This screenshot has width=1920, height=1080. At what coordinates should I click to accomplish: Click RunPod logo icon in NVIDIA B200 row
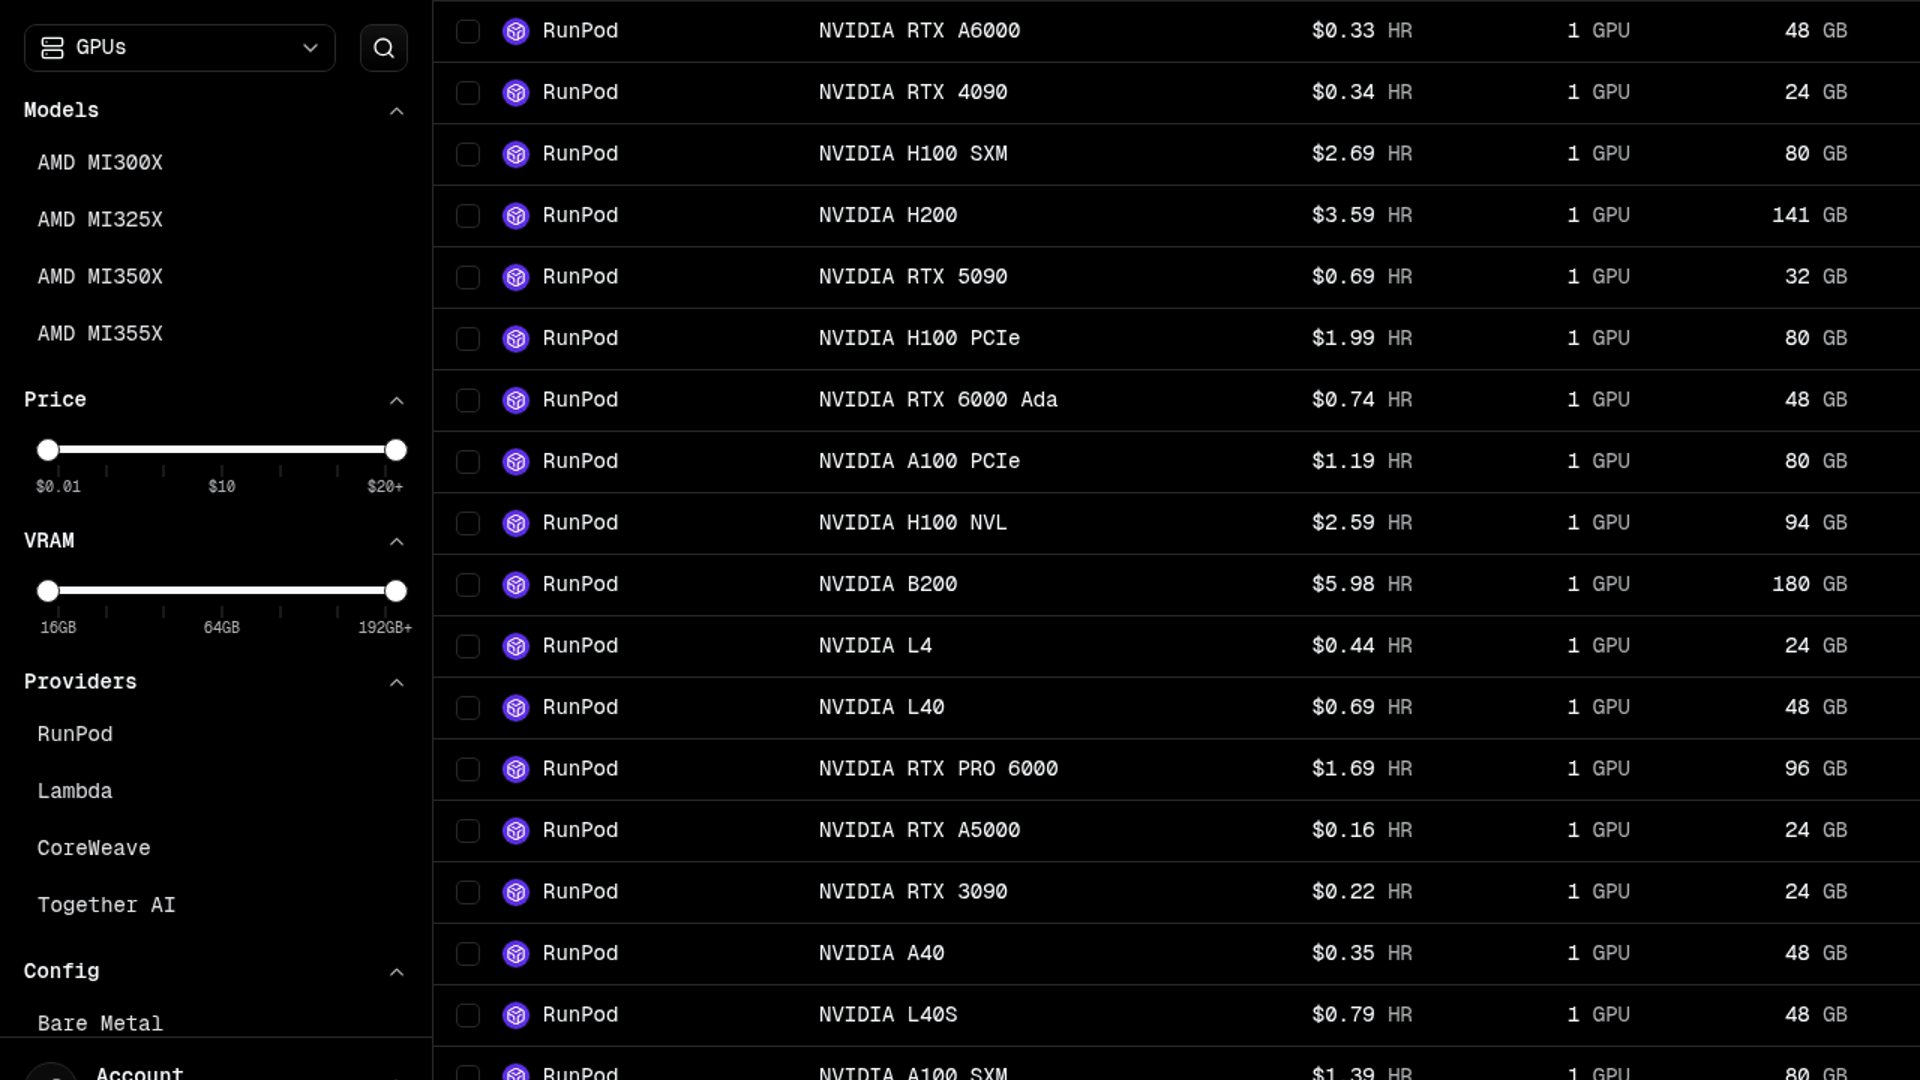516,585
